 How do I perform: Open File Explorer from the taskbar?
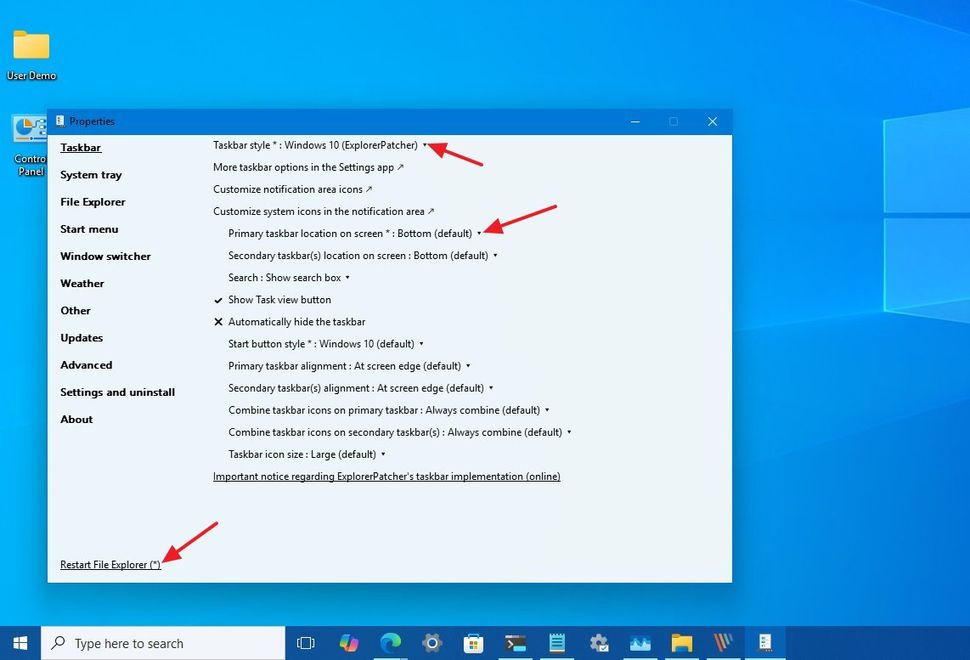tap(682, 643)
